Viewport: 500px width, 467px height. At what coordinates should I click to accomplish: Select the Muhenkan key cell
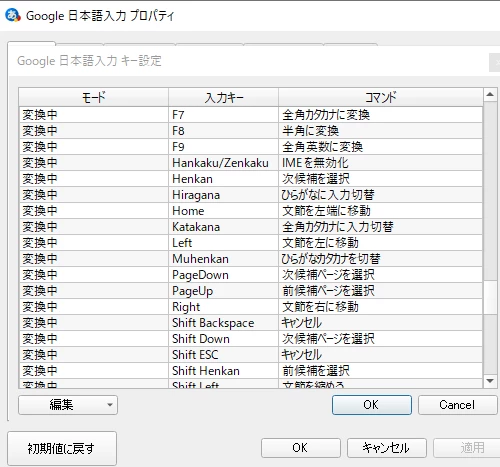click(224, 259)
